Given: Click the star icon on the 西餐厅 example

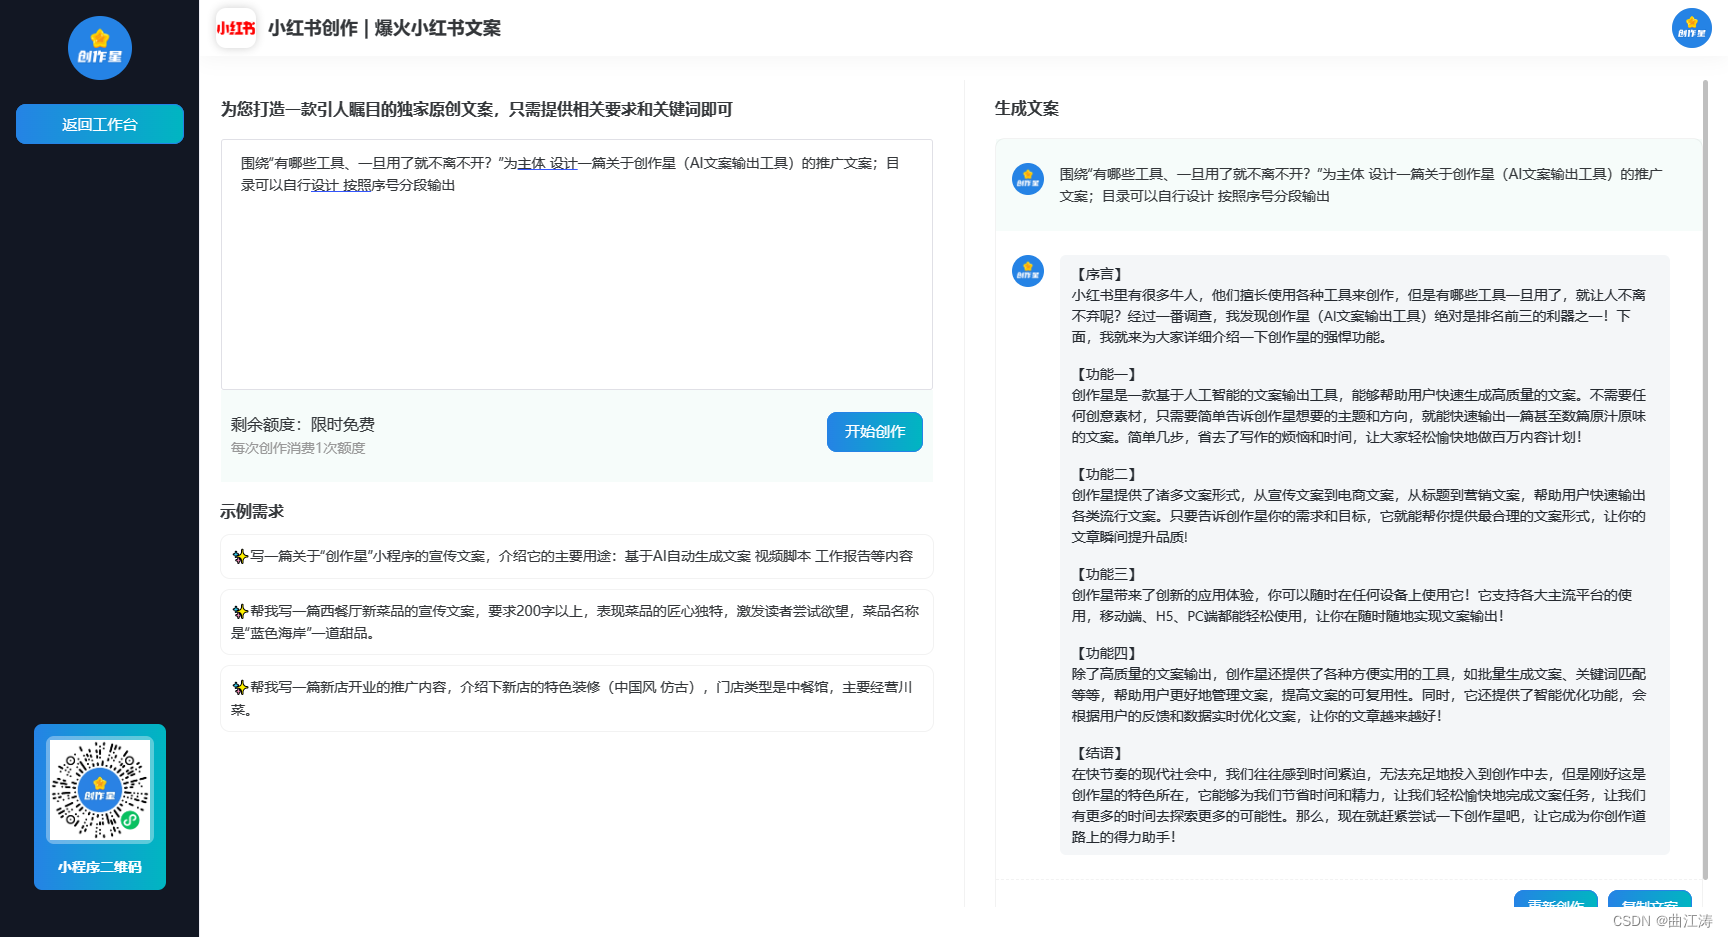Looking at the screenshot, I should [240, 612].
